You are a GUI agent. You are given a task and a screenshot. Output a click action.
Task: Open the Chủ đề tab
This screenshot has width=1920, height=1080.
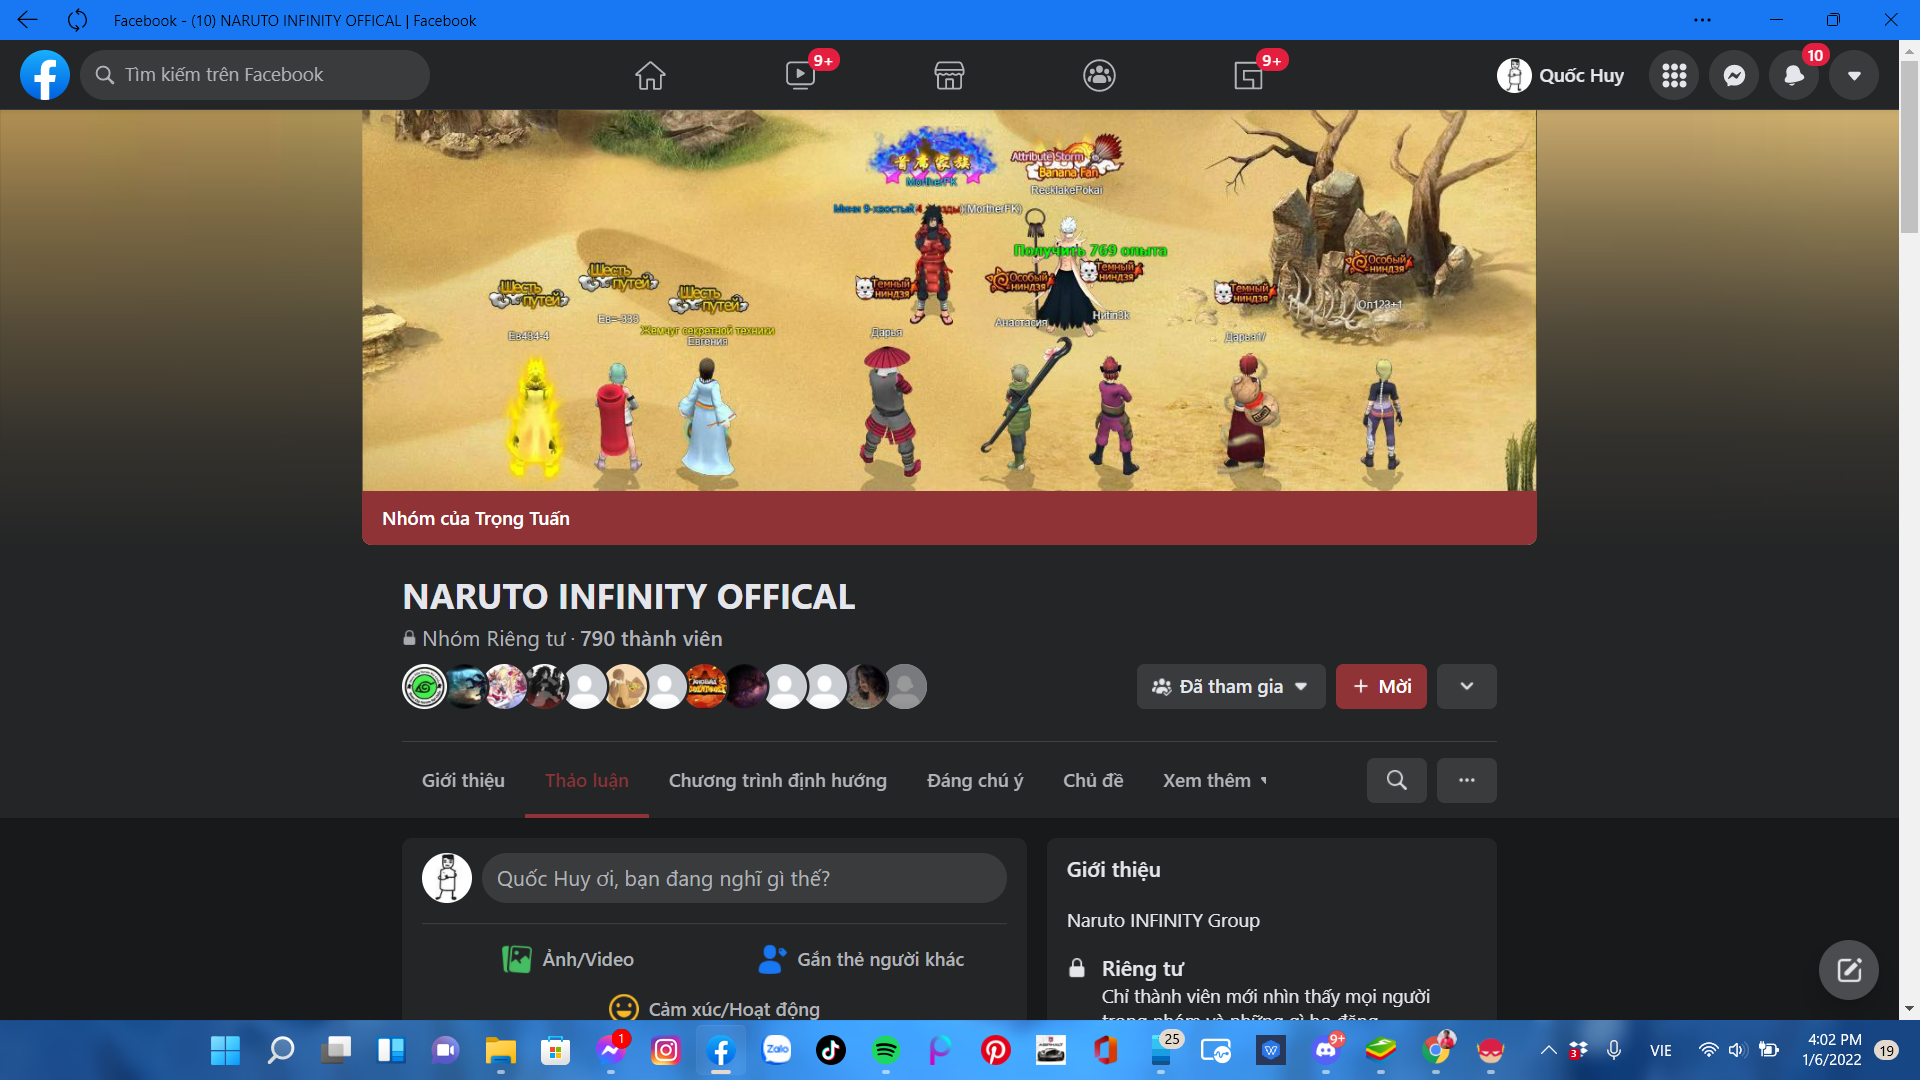point(1093,780)
